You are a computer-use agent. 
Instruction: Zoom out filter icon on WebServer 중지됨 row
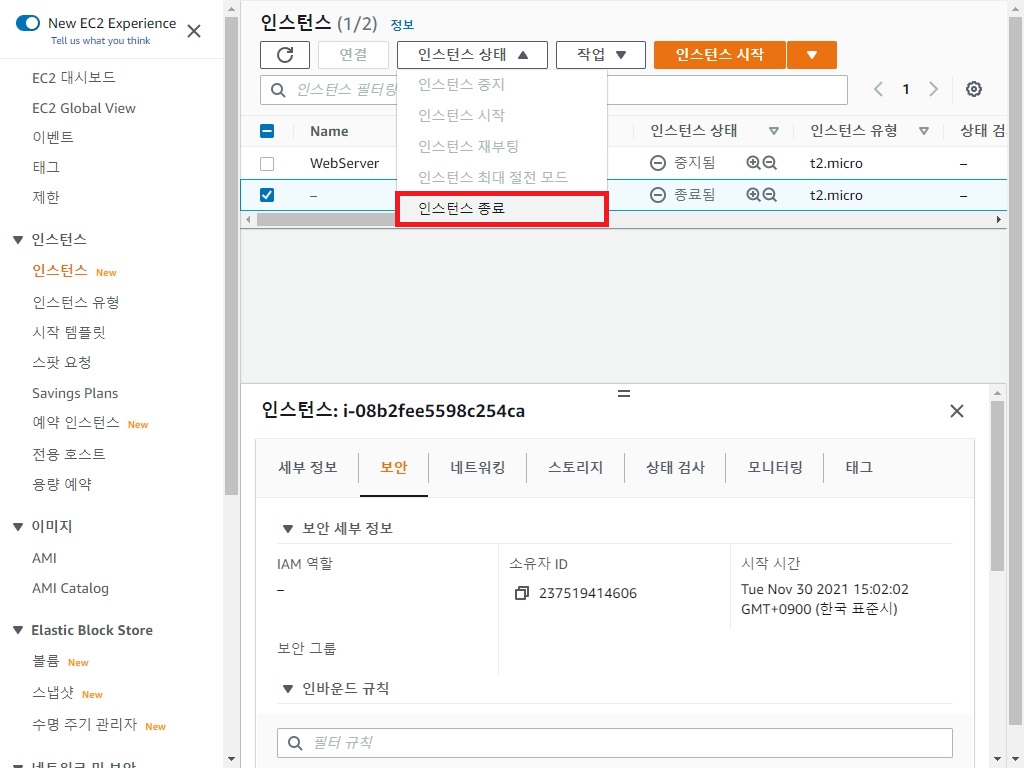770,163
